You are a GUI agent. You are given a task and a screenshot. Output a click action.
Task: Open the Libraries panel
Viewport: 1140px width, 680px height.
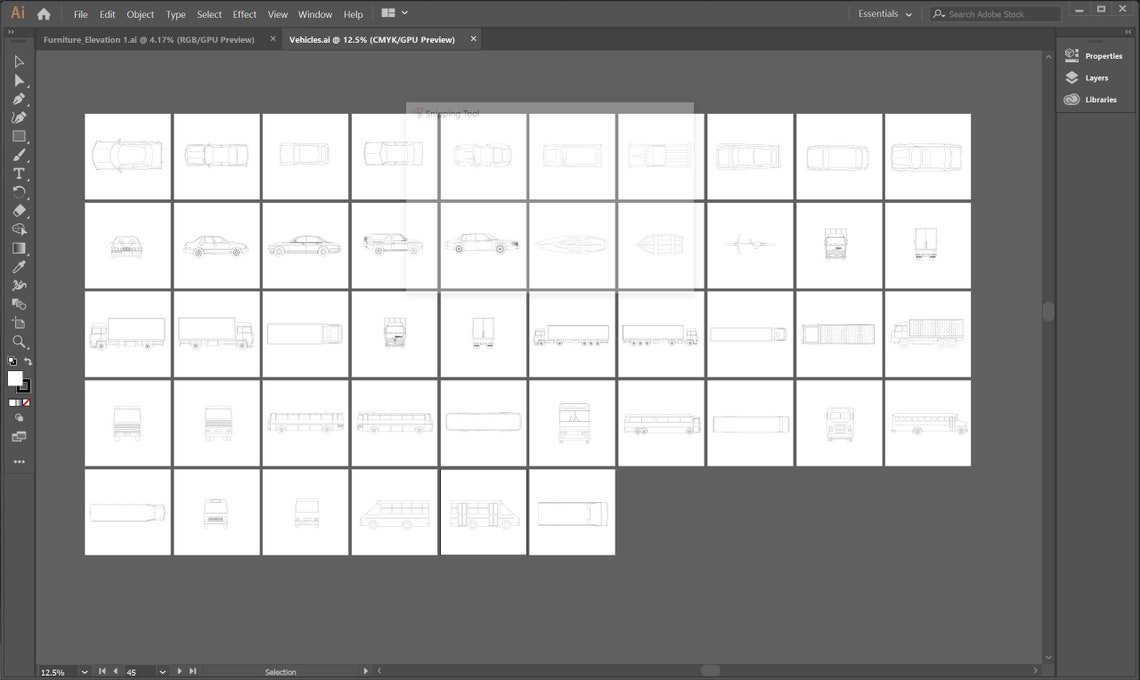[x=1100, y=99]
